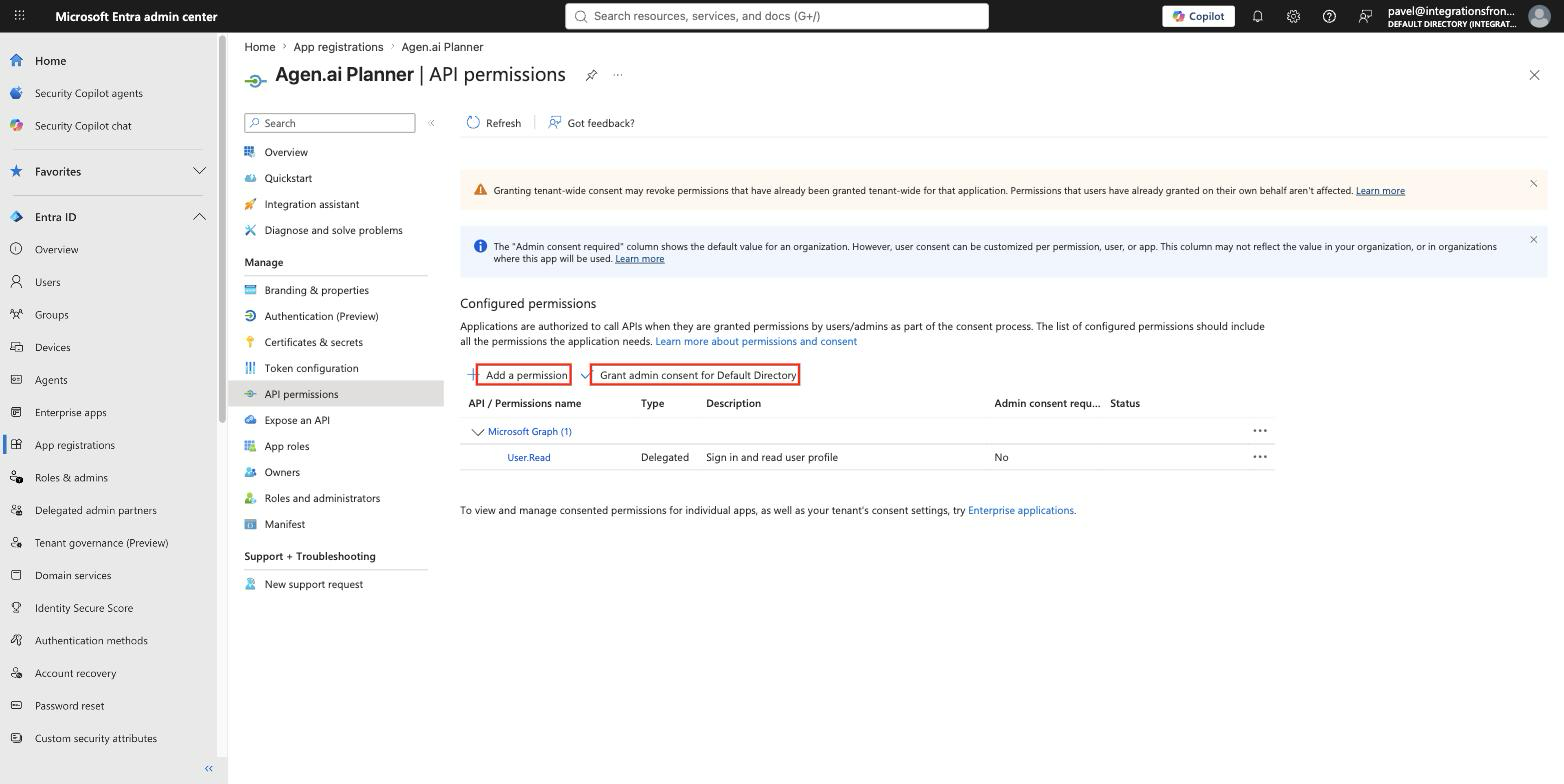Open Account recovery
Image resolution: width=1564 pixels, height=784 pixels.
pyautogui.click(x=75, y=673)
